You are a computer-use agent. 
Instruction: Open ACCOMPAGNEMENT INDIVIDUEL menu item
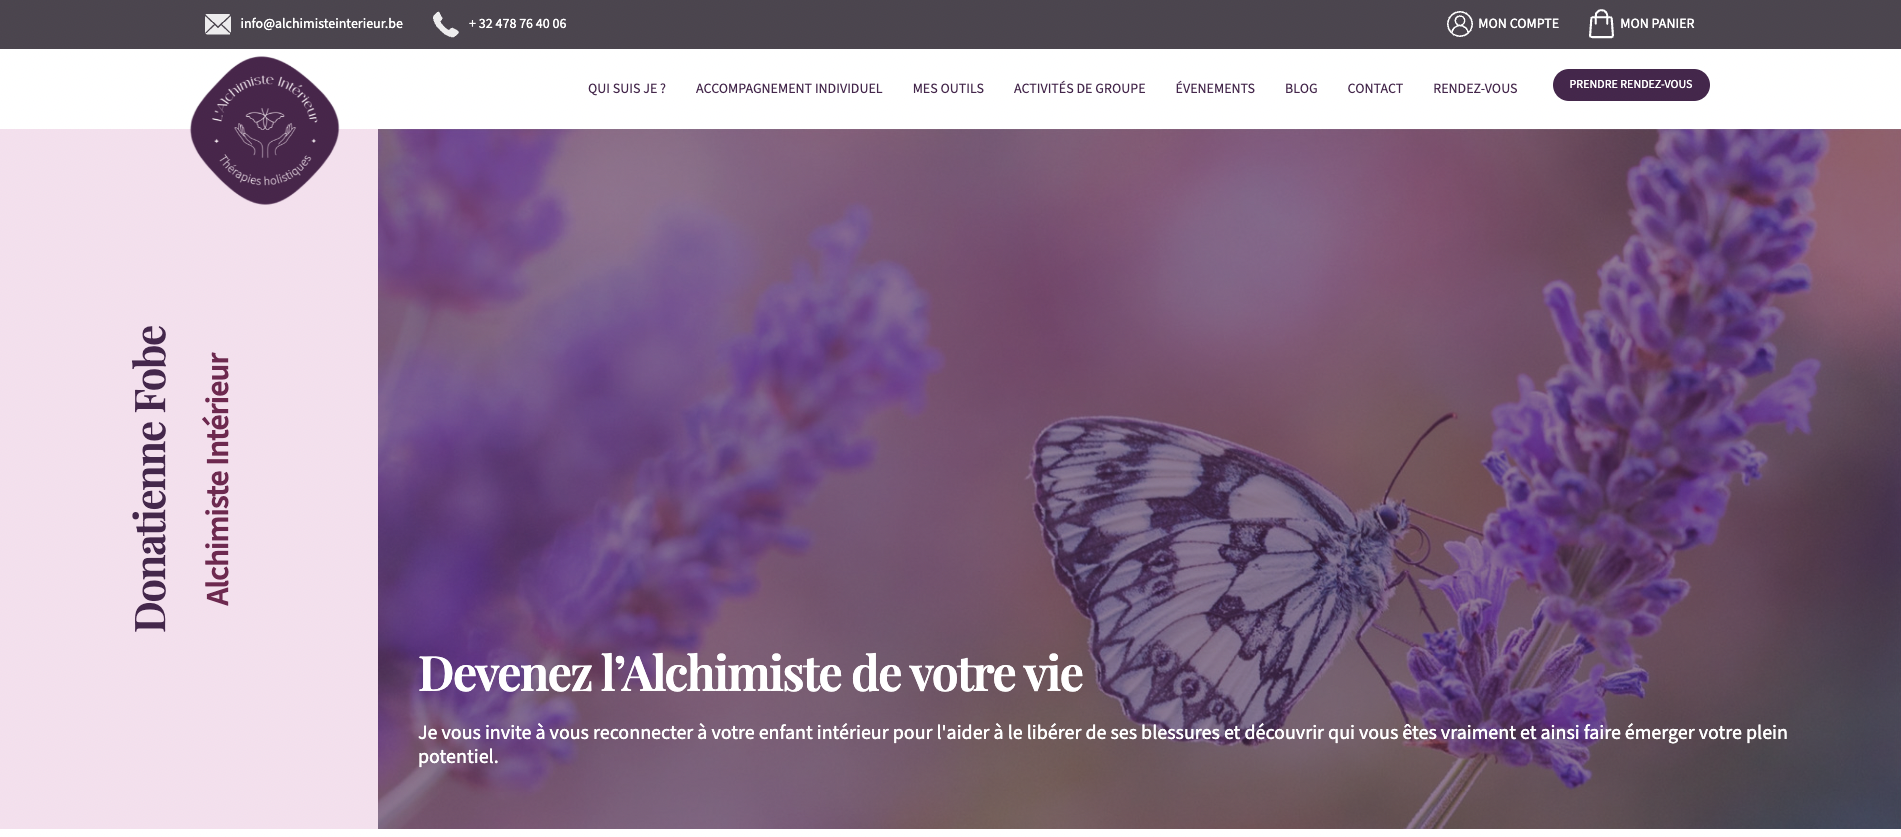[789, 89]
